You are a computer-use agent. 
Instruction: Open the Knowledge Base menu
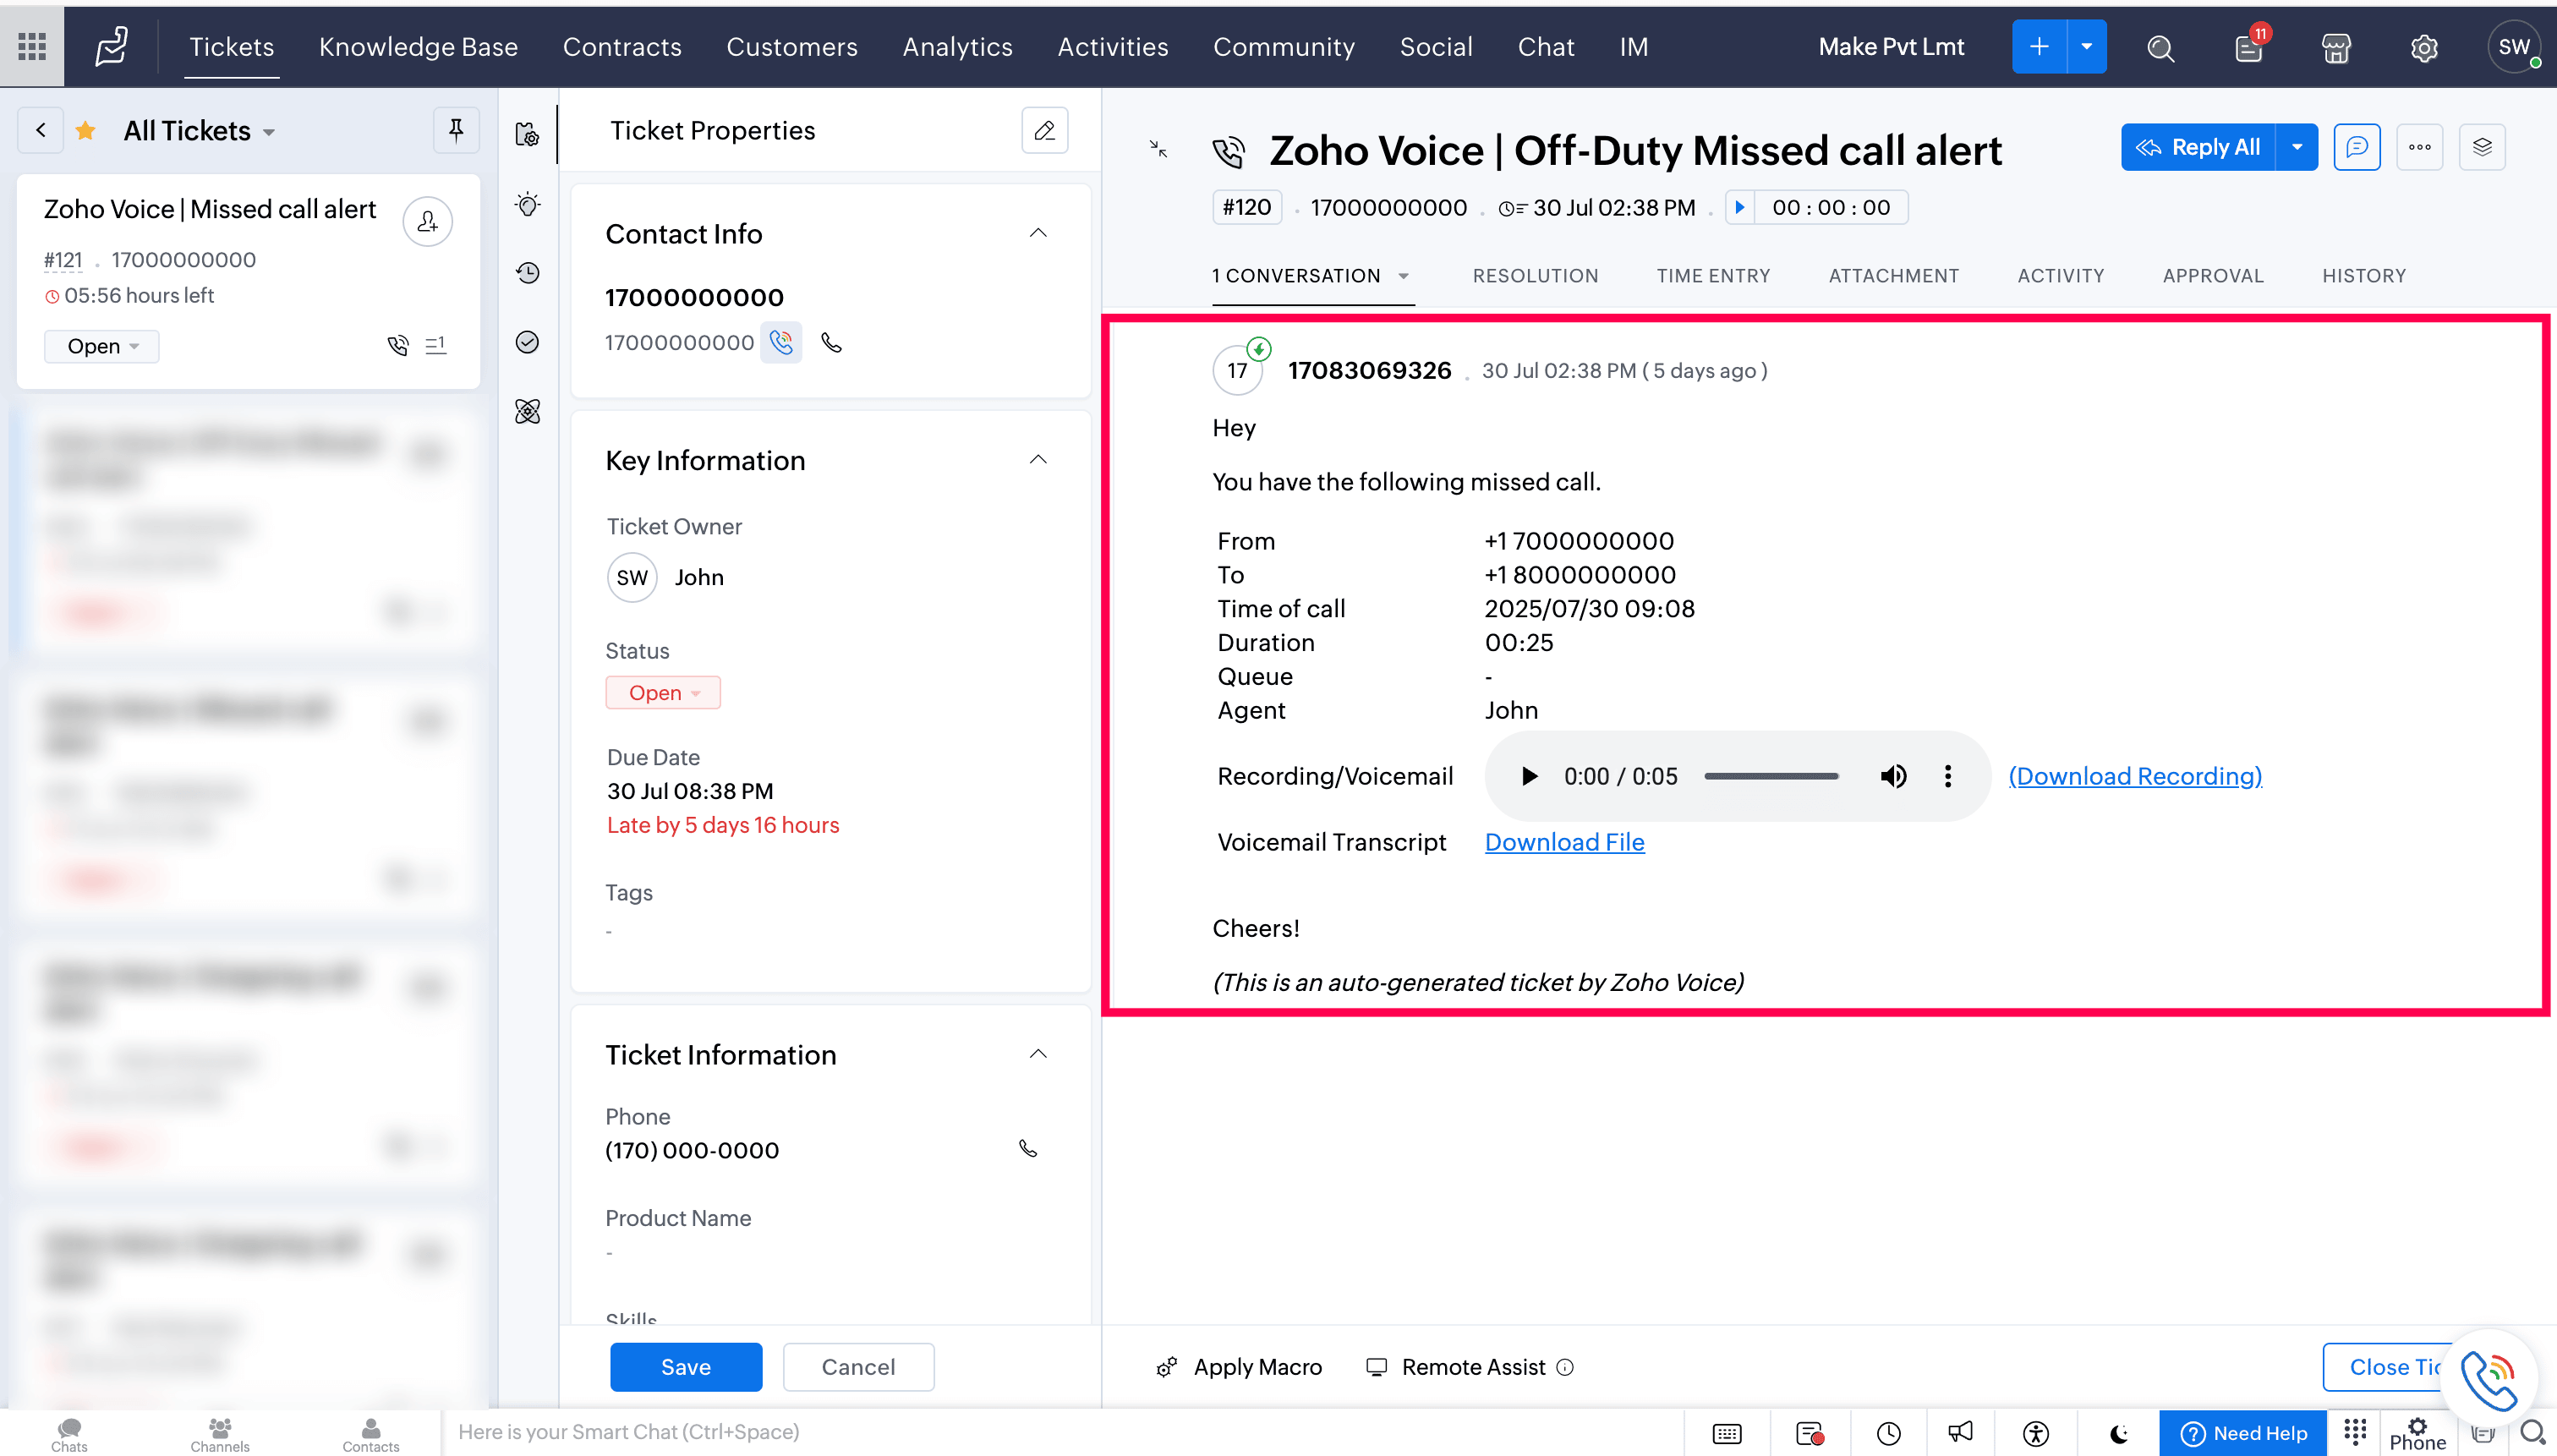pos(418,47)
